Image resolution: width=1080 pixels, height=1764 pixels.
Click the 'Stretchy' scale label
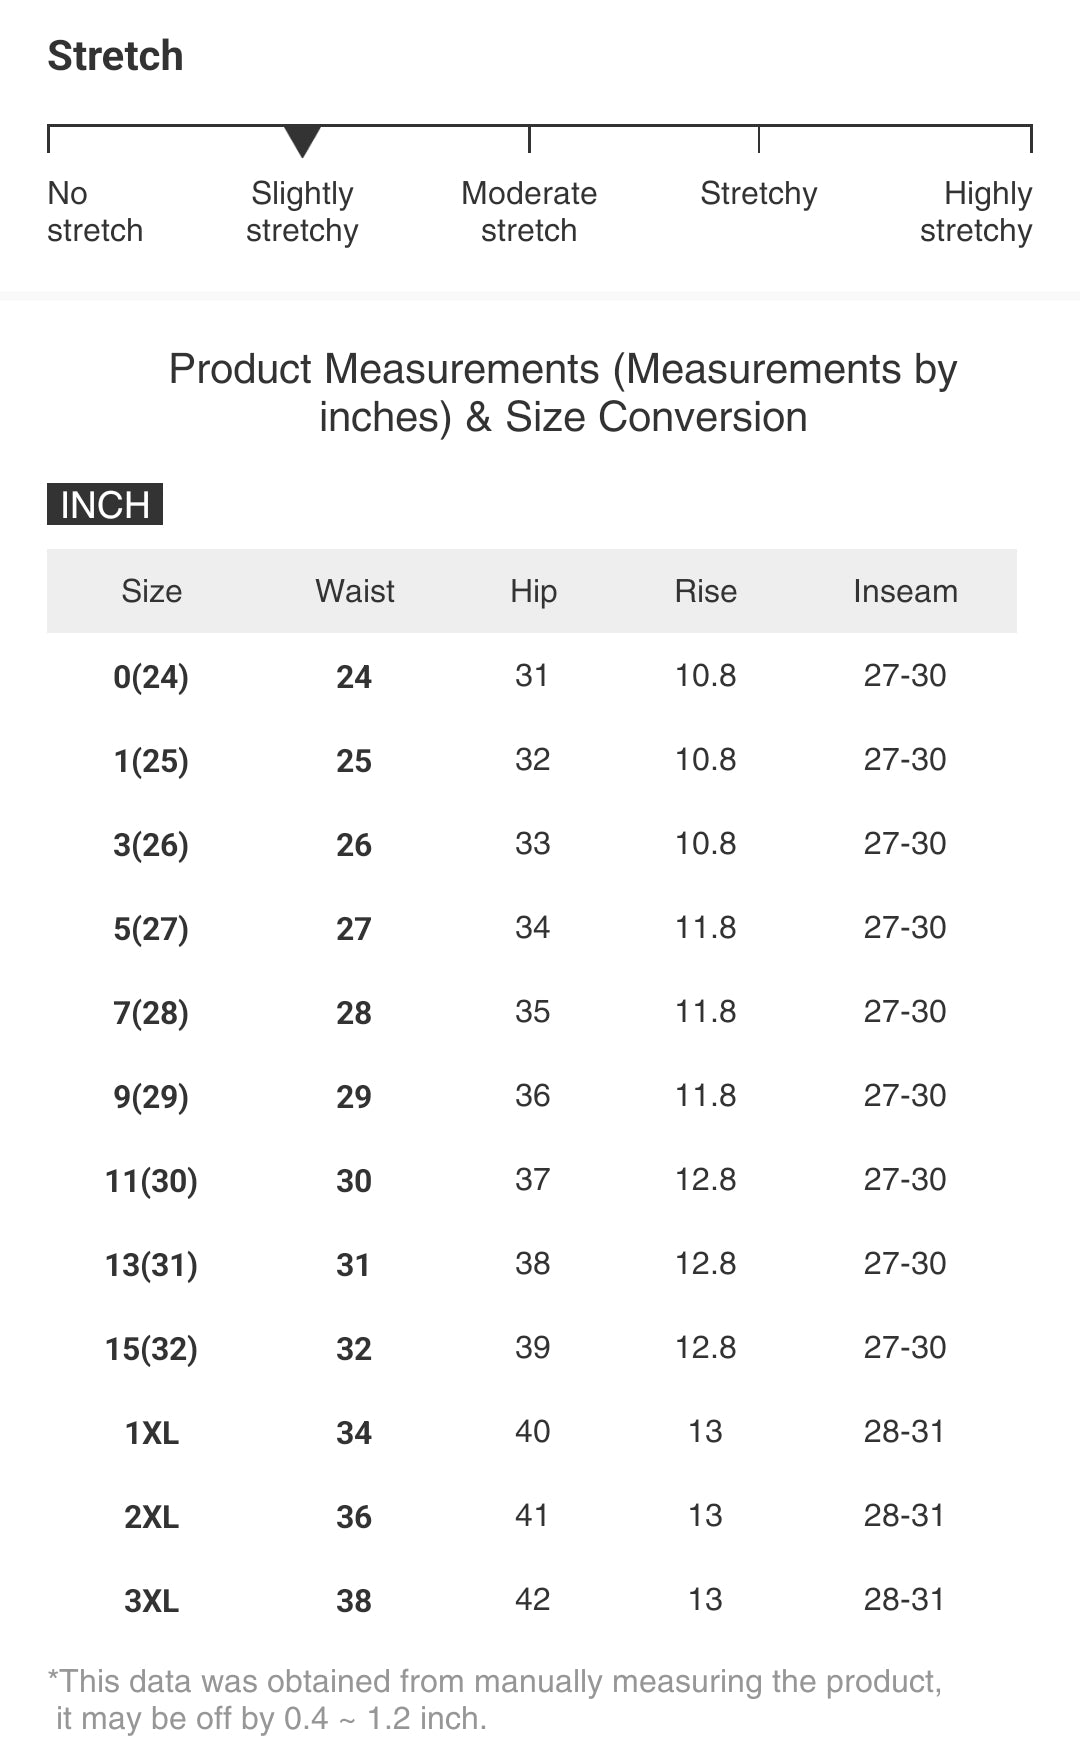(x=758, y=193)
